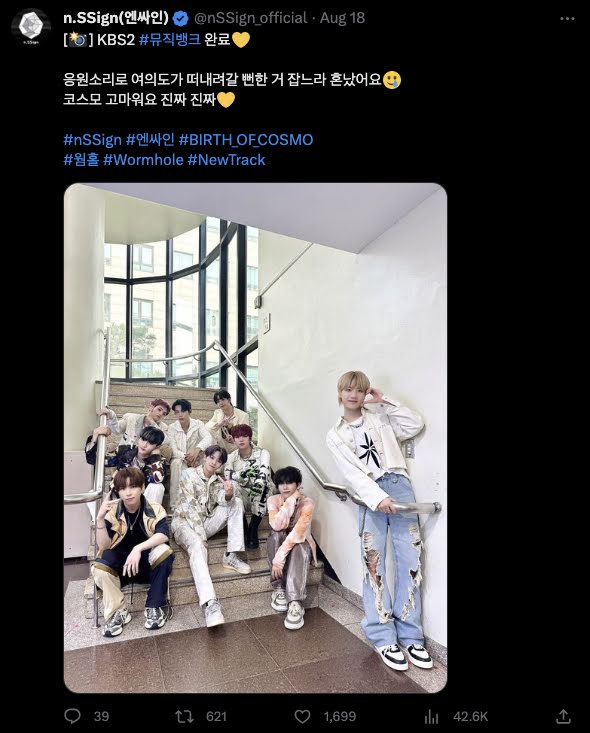Screen dimensions: 590x733
Task: Click the n.SSign profile avatar
Action: coord(31,27)
